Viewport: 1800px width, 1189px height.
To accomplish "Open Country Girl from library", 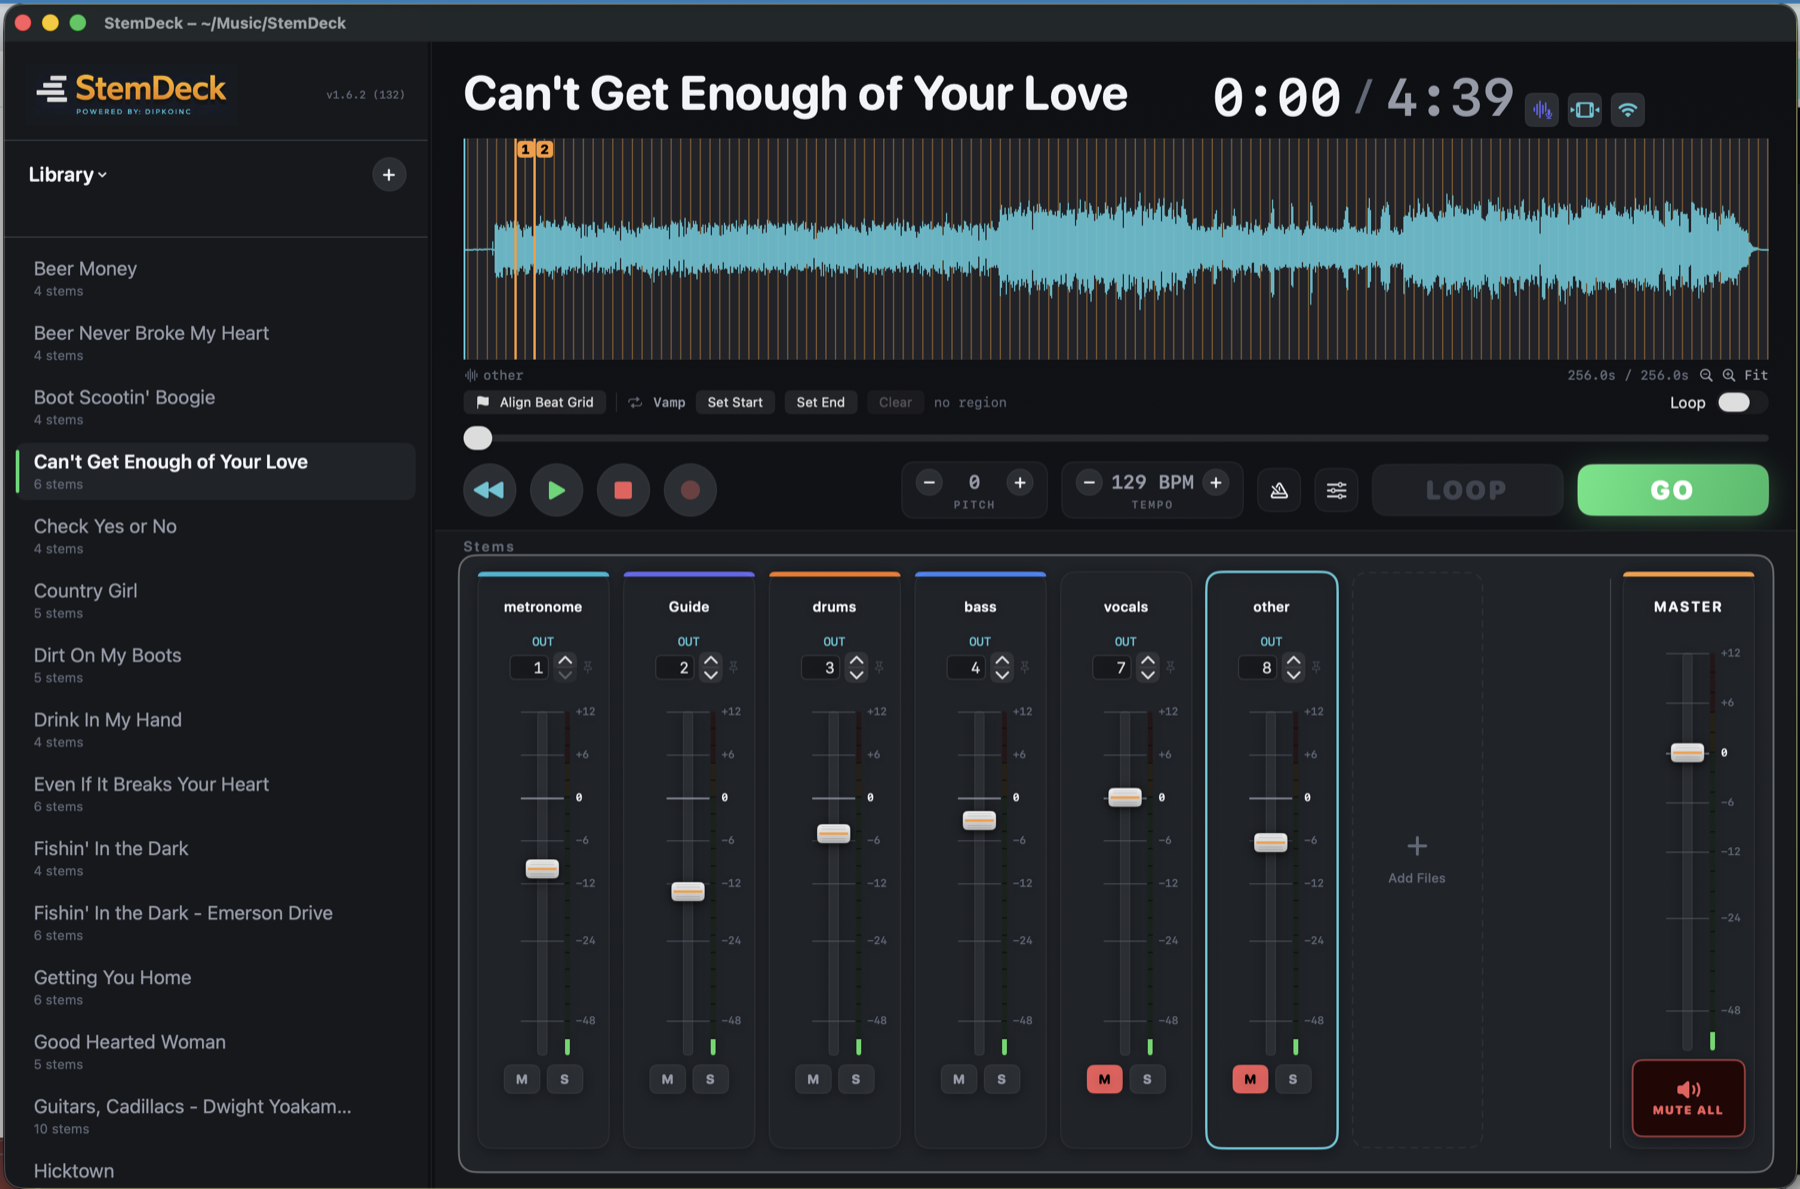I will click(216, 600).
